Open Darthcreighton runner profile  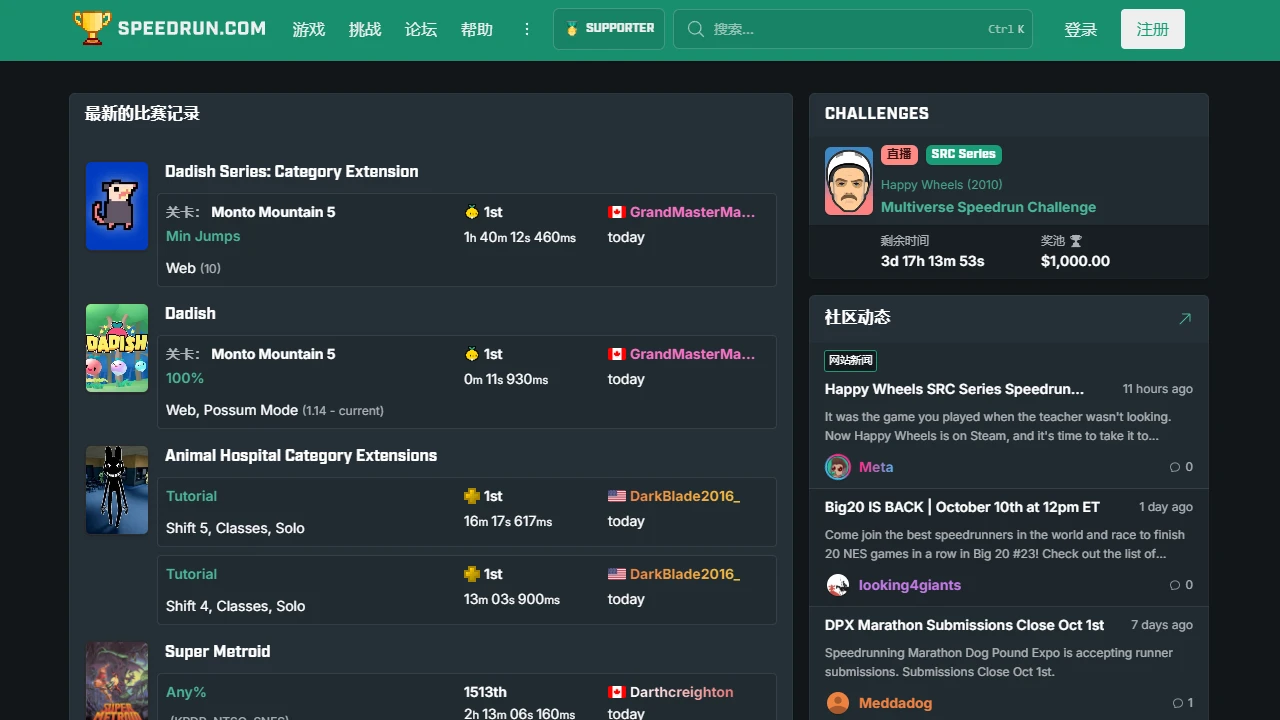point(681,692)
